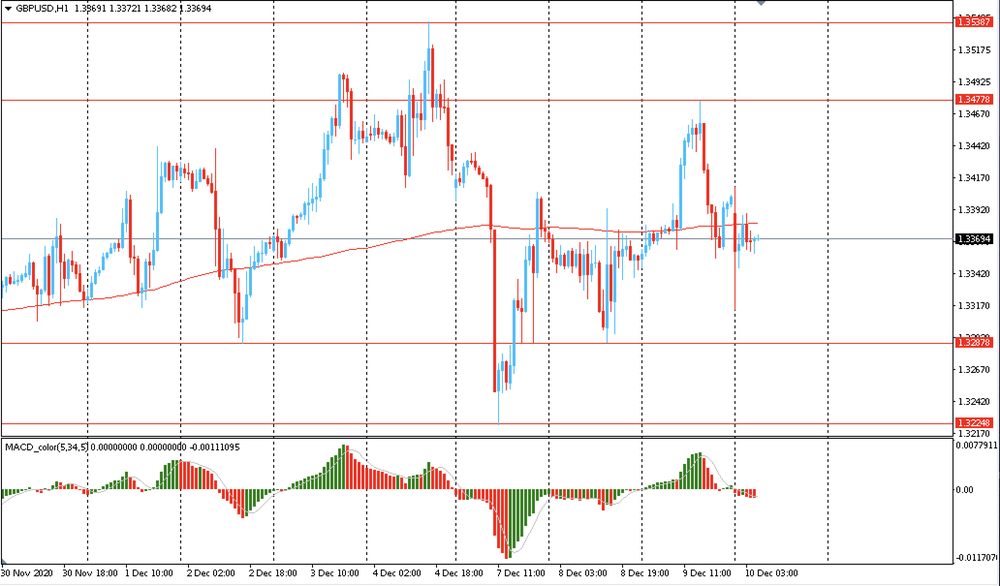Click the high value 1.33721 in the header
Image resolution: width=1000 pixels, height=586 pixels.
coord(127,9)
